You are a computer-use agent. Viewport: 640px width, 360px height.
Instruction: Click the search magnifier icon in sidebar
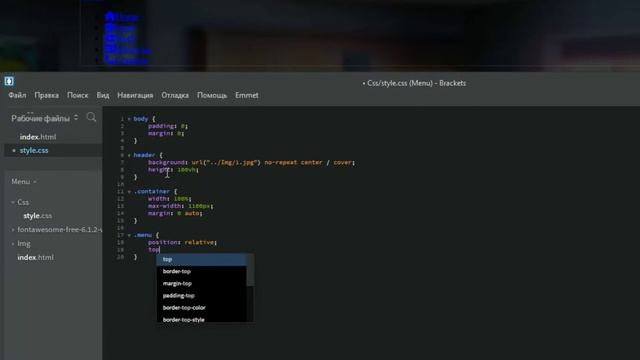pos(91,118)
